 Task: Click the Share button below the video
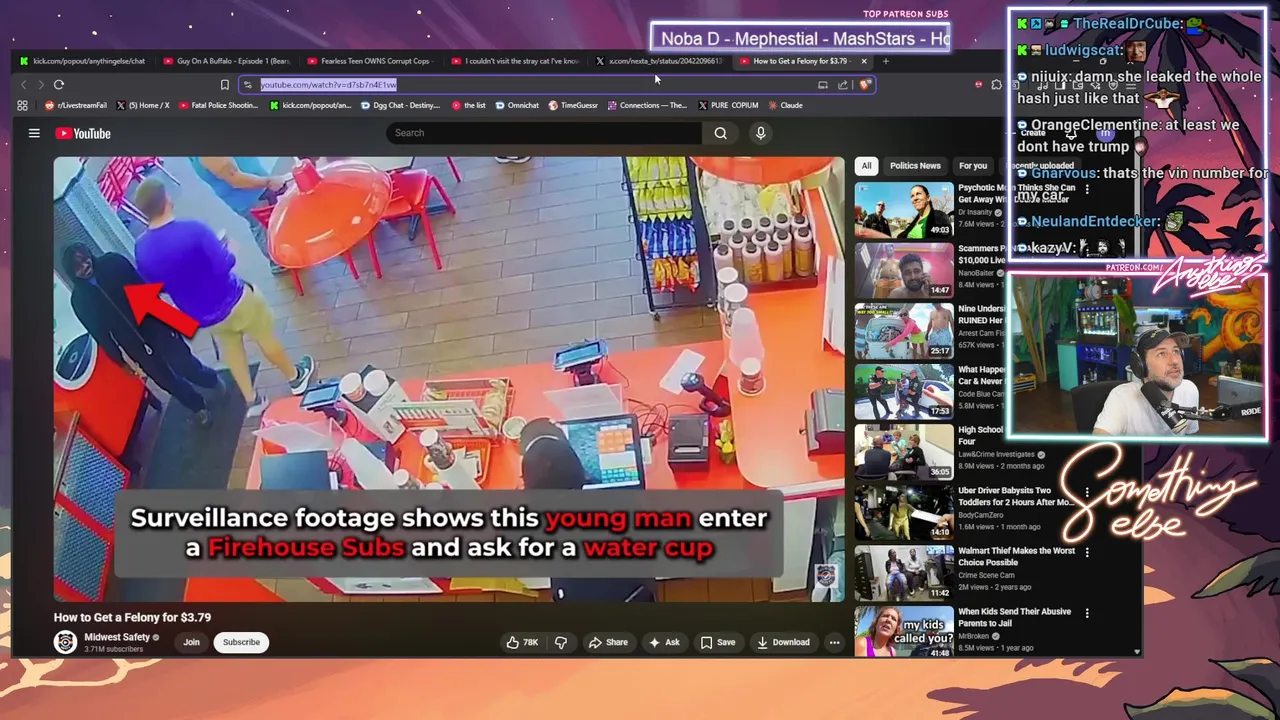[x=608, y=642]
